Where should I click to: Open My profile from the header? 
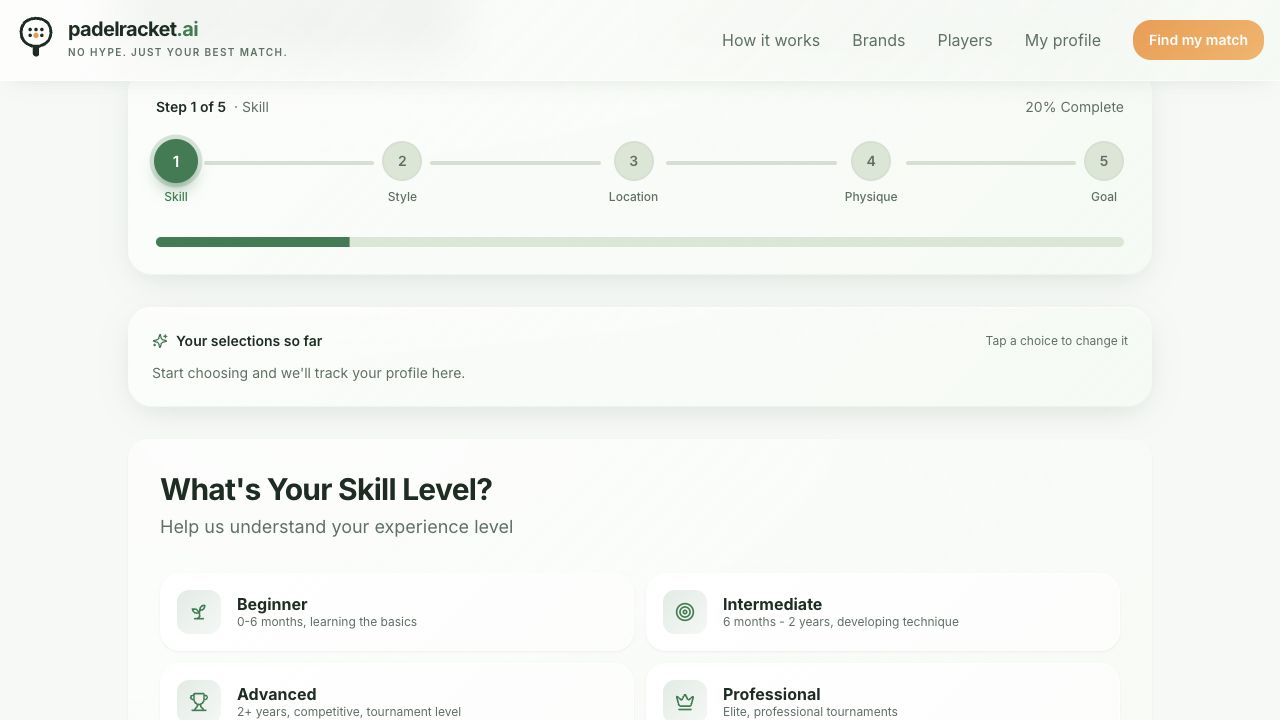pyautogui.click(x=1062, y=40)
